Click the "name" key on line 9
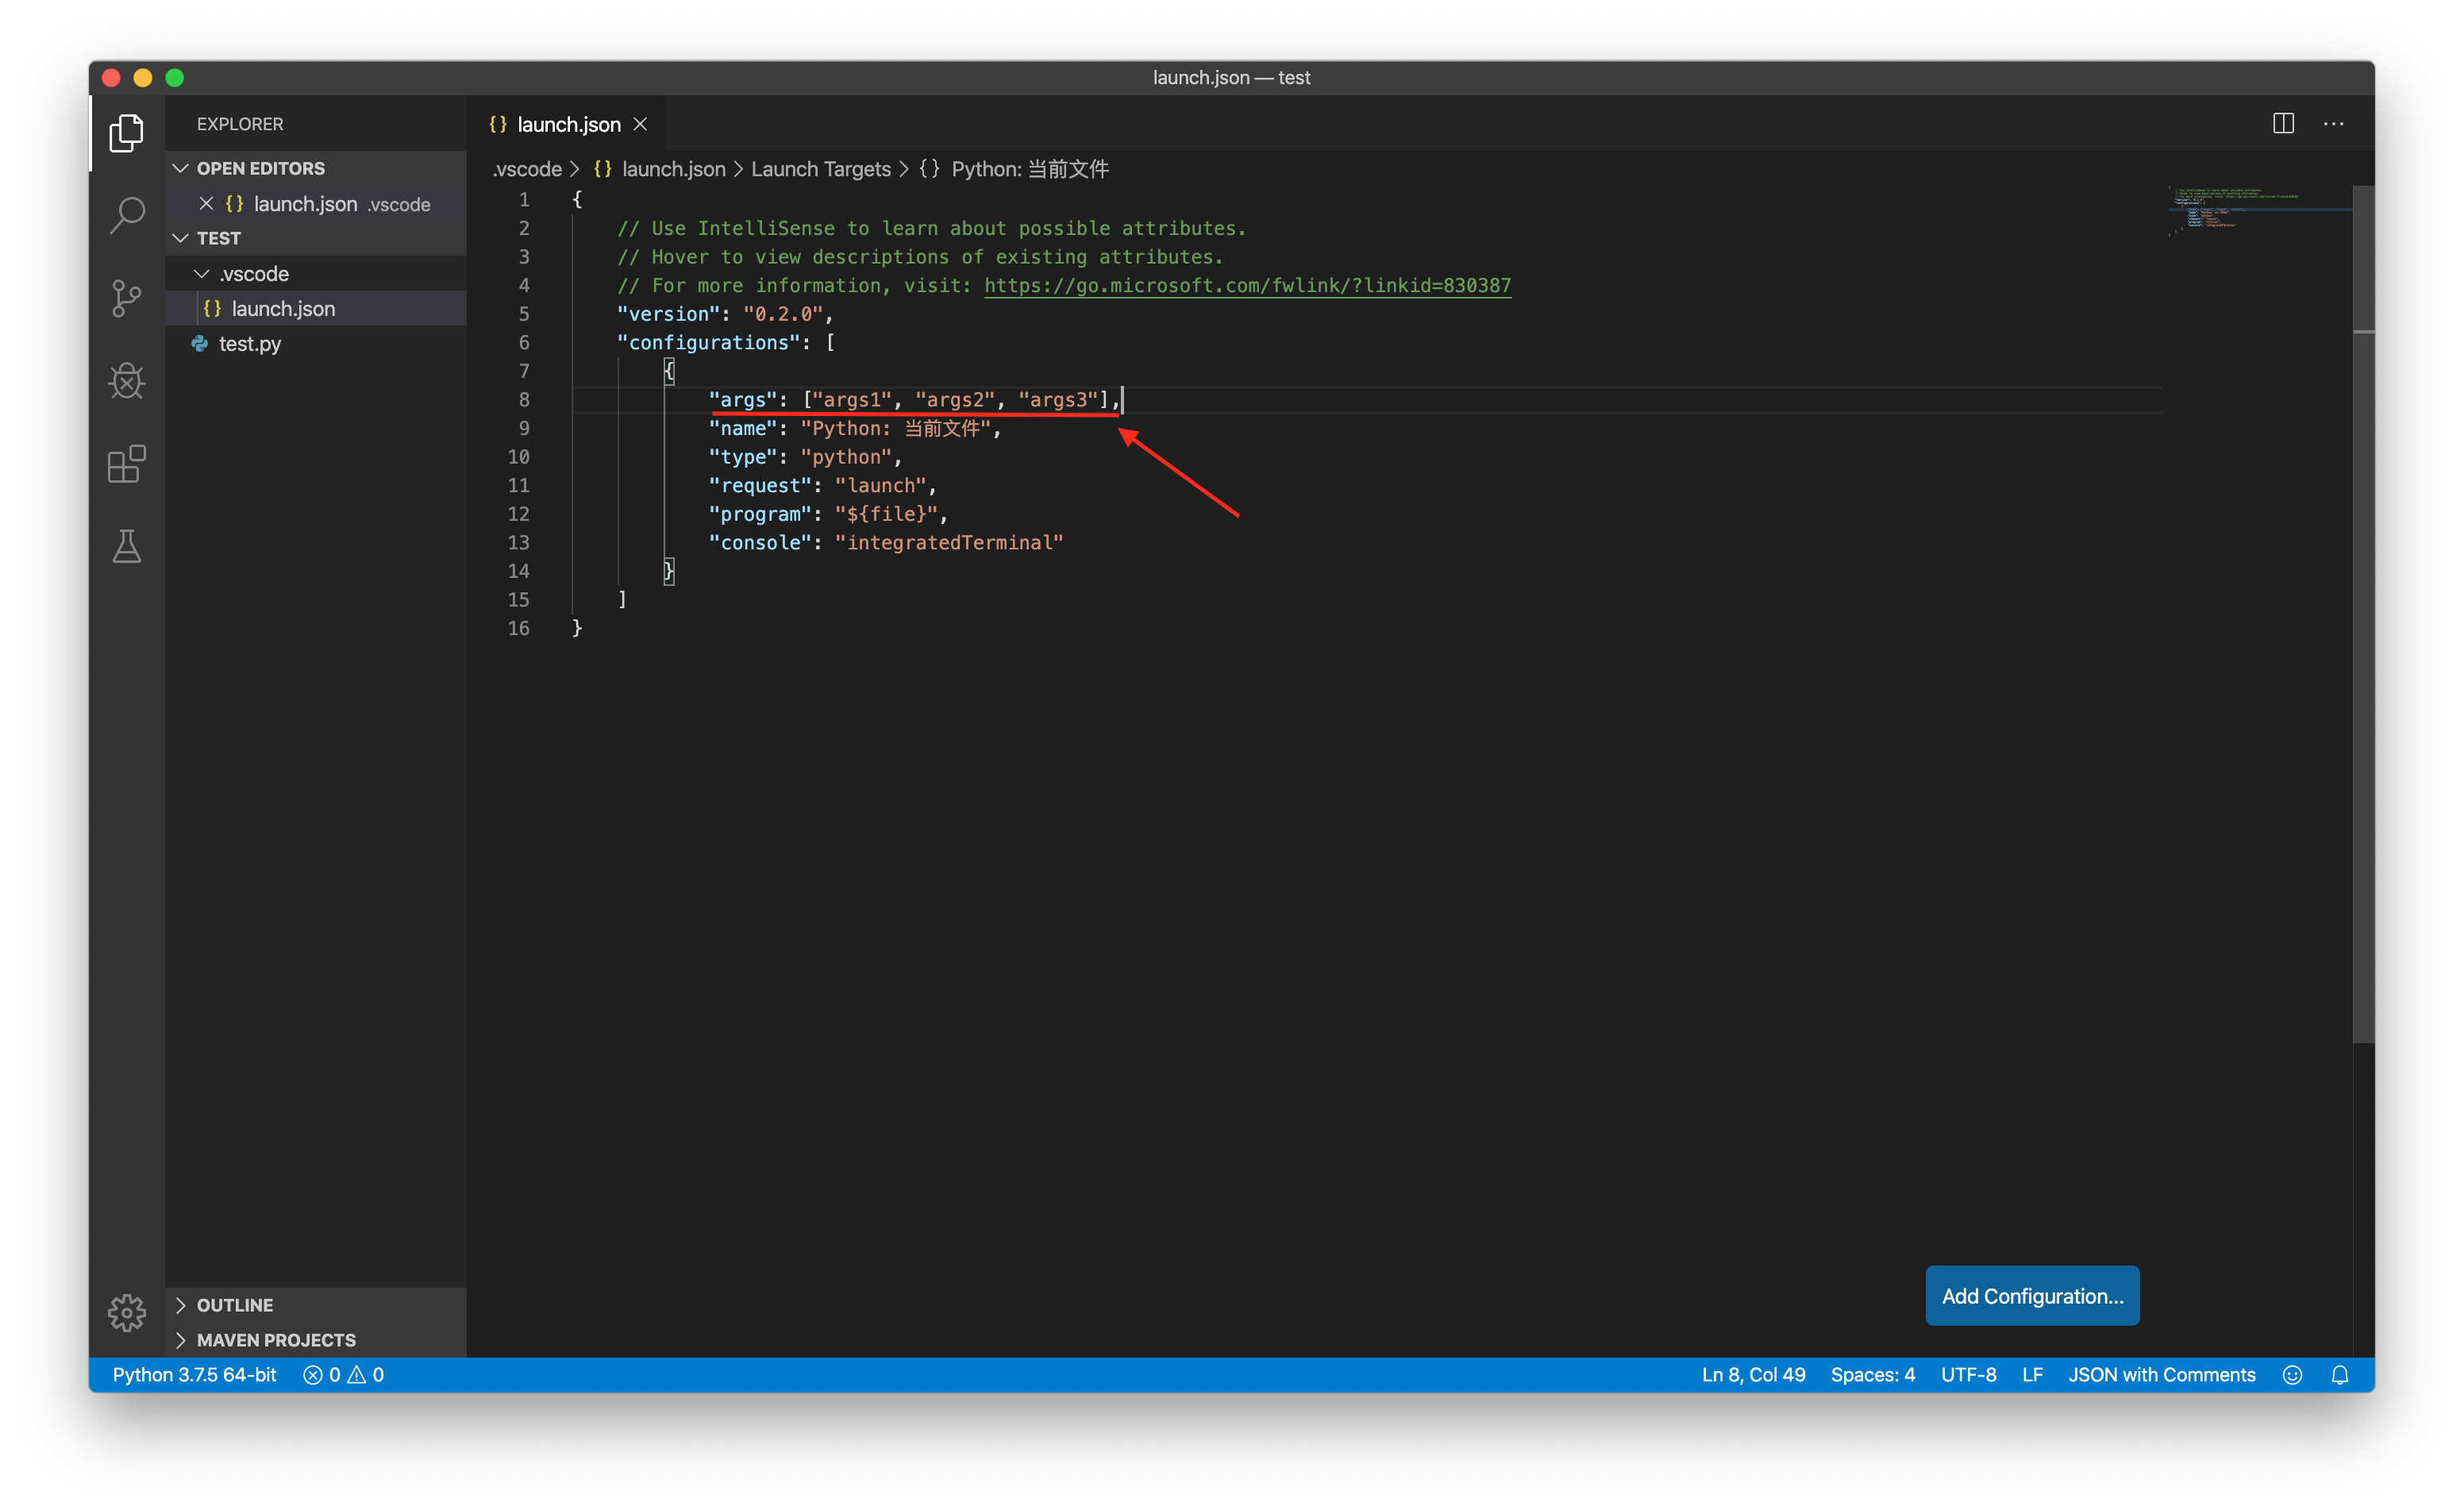The height and width of the screenshot is (1510, 2464). click(x=743, y=429)
